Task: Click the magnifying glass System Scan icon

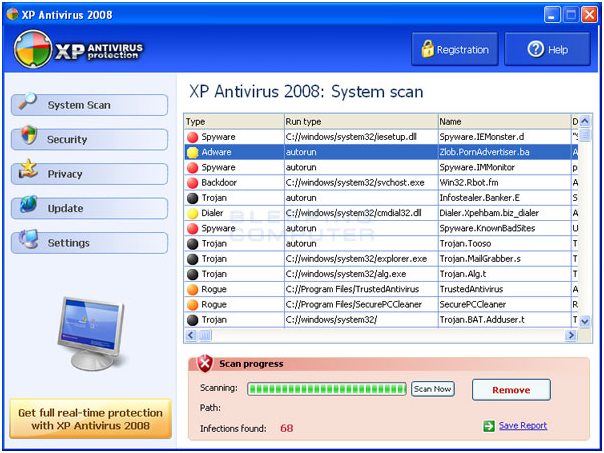Action: click(27, 102)
